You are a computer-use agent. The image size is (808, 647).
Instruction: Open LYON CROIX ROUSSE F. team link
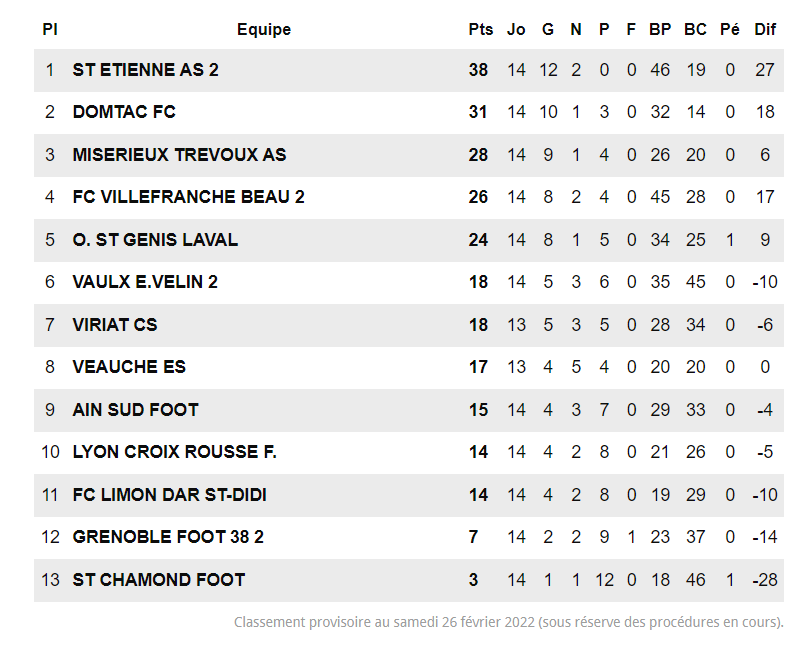pyautogui.click(x=174, y=452)
